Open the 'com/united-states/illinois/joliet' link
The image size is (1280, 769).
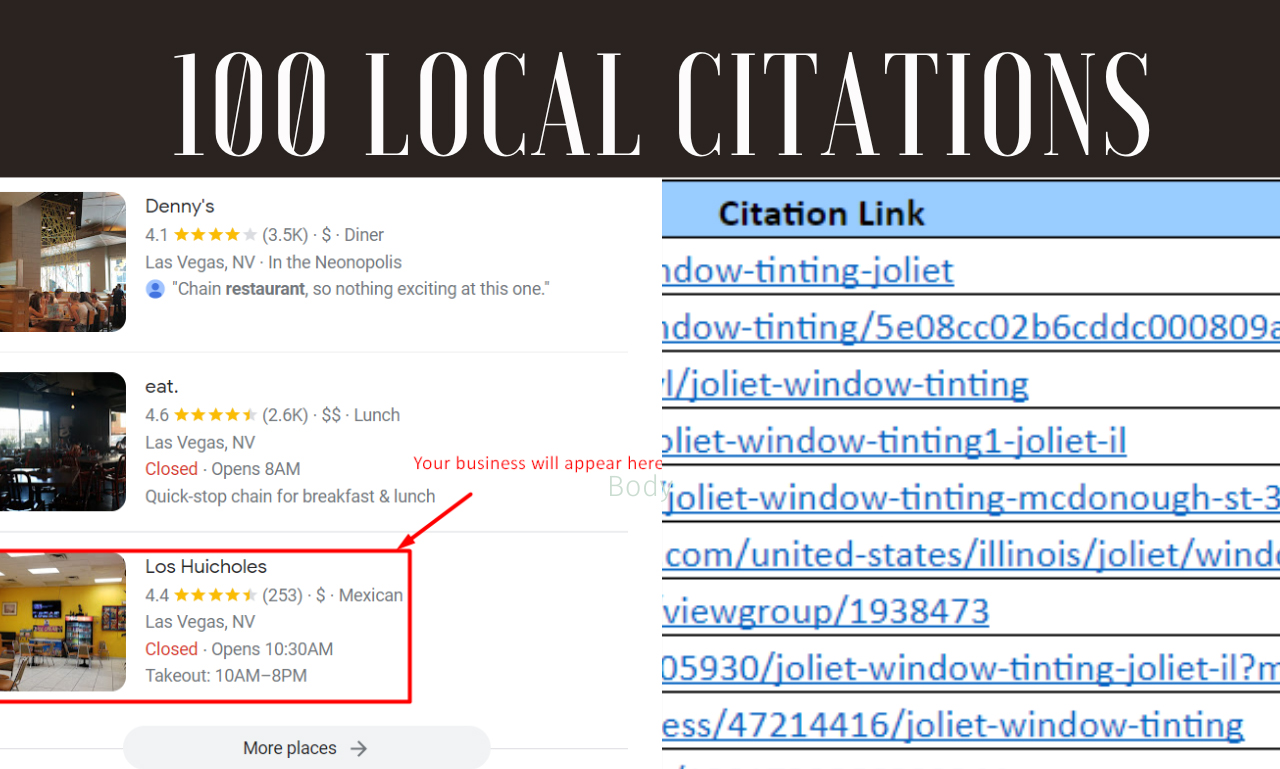tap(971, 554)
